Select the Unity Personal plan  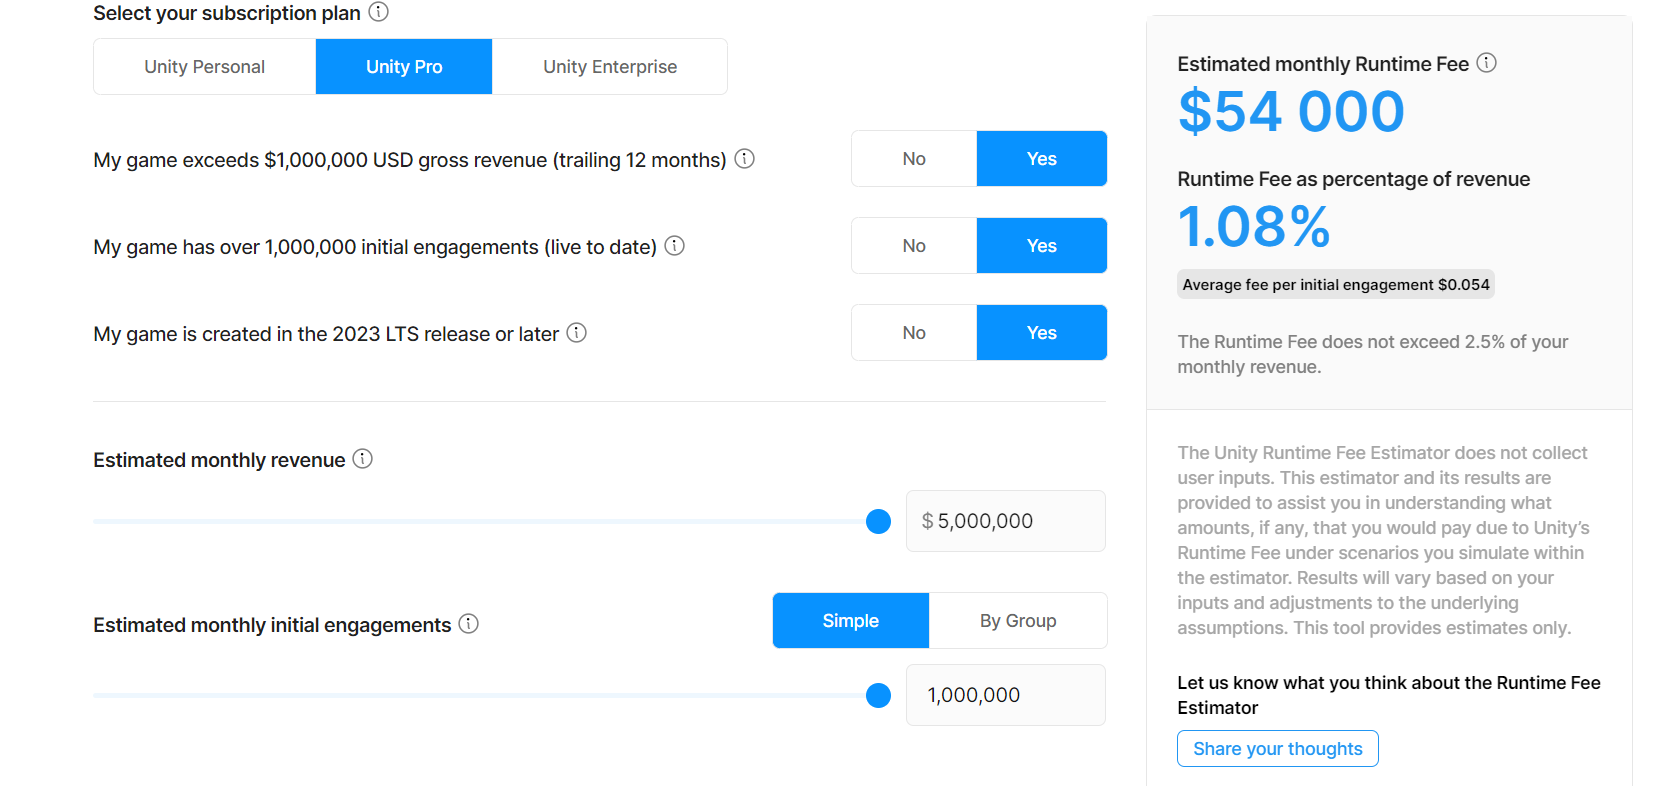click(x=205, y=67)
